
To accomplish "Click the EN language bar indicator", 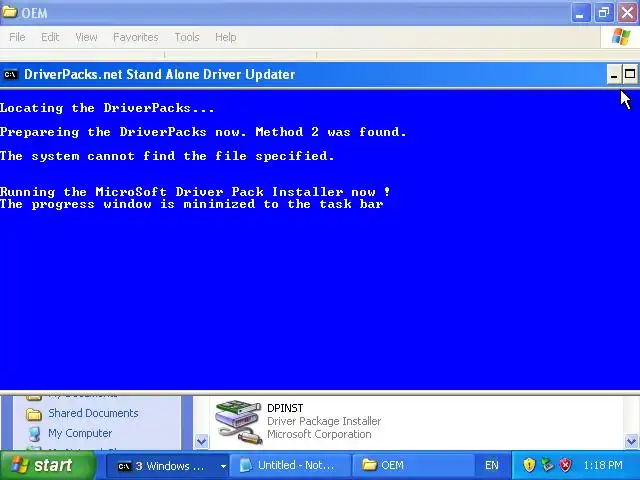I will pyautogui.click(x=491, y=465).
